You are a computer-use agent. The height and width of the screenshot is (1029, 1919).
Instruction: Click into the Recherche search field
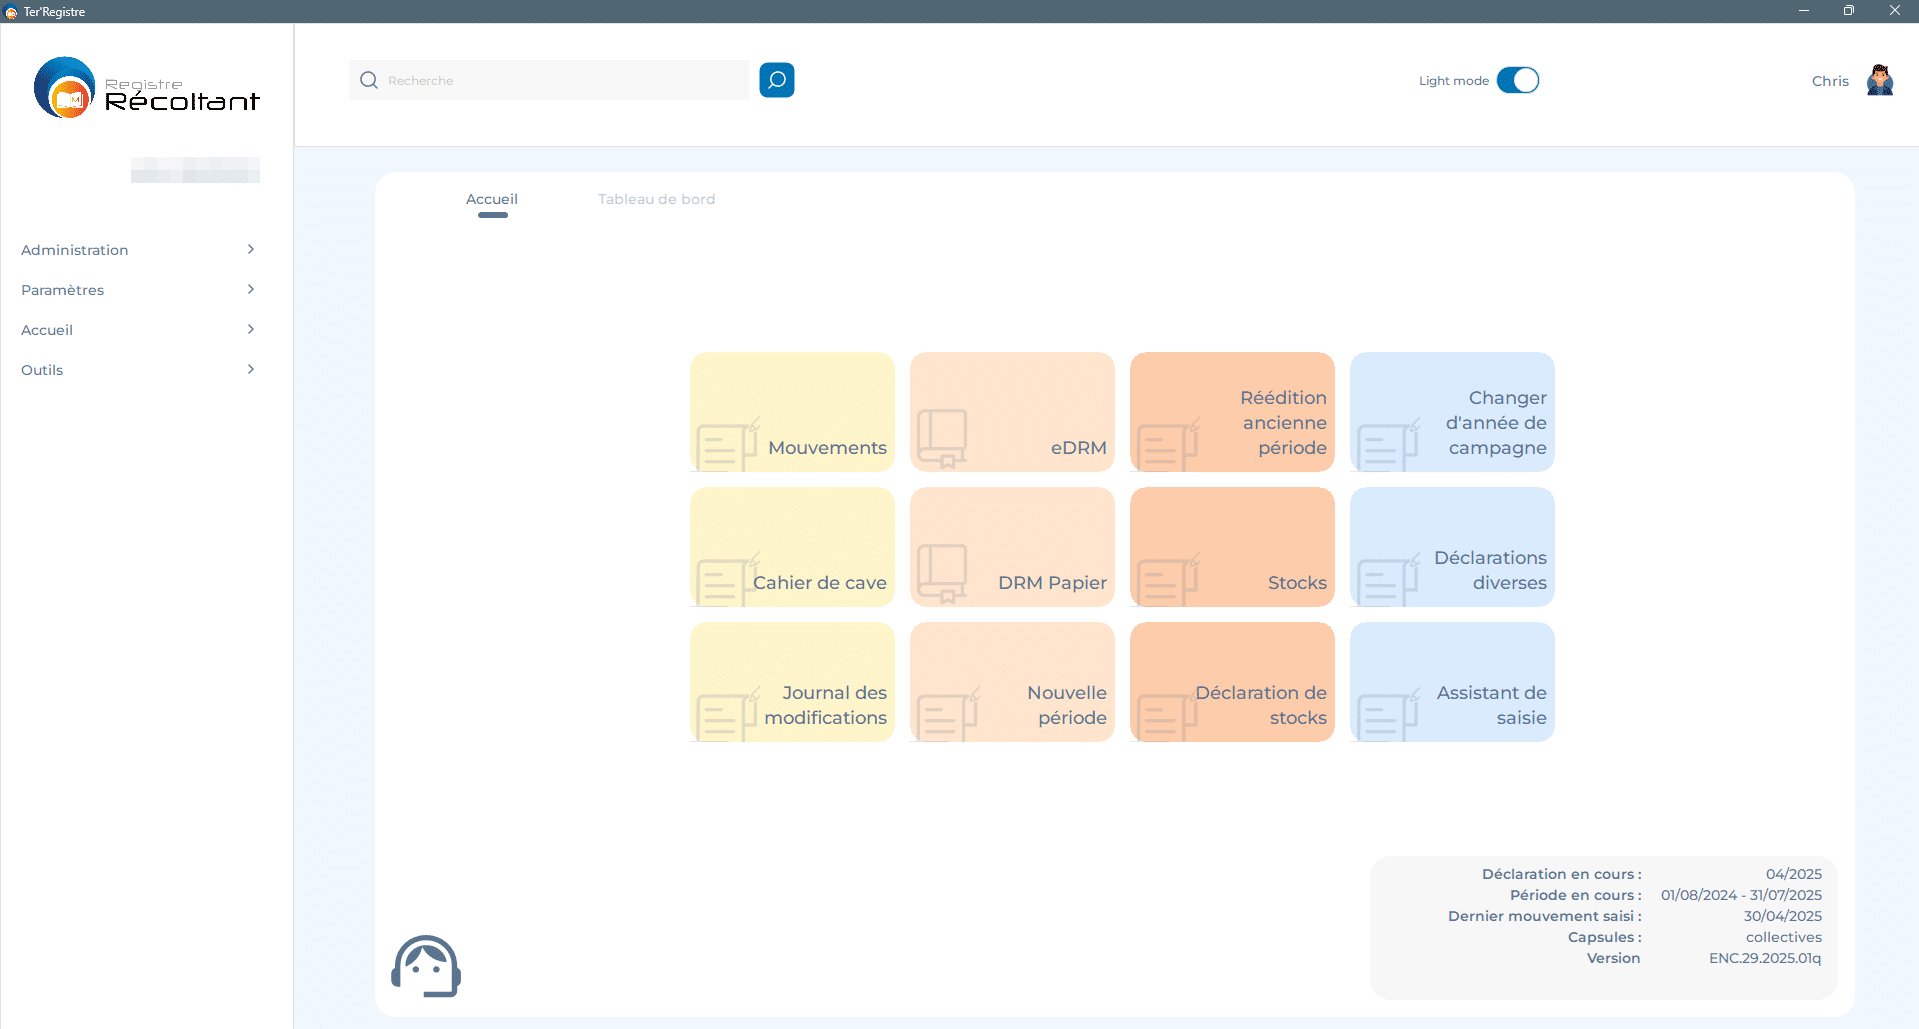click(x=560, y=80)
